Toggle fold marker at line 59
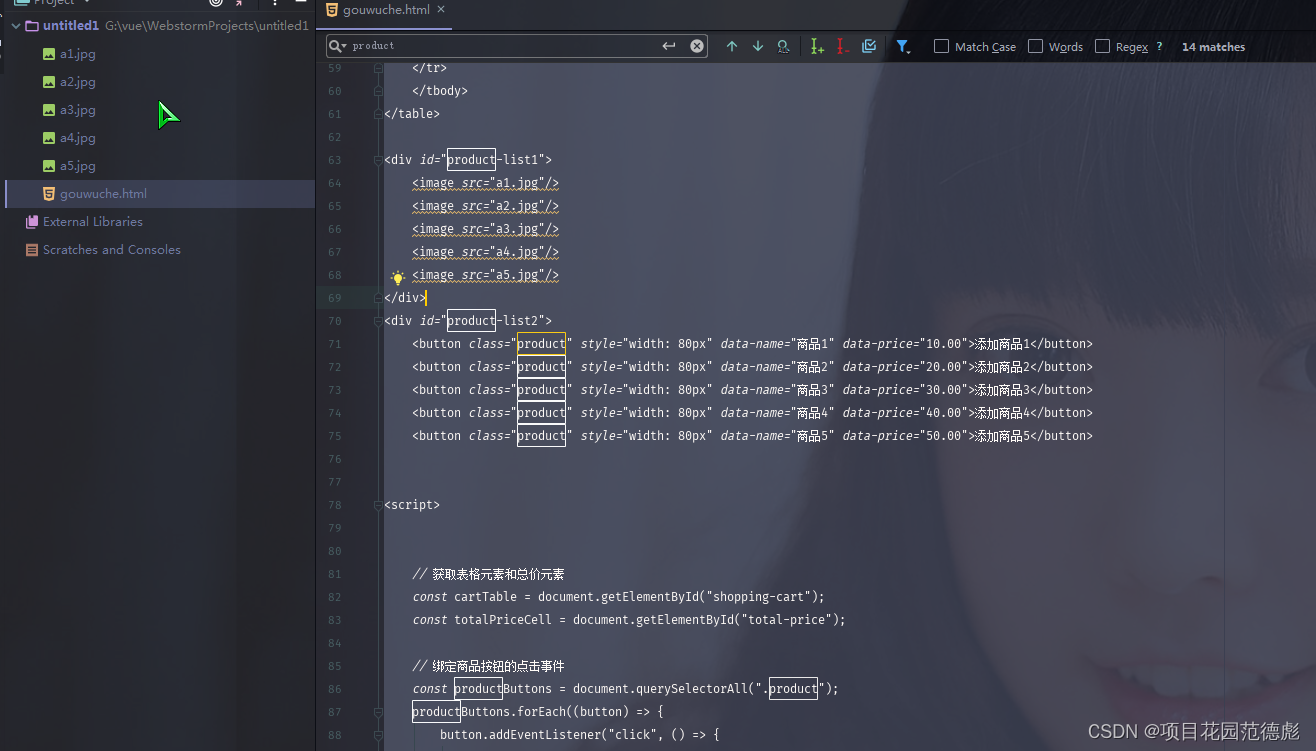This screenshot has height=751, width=1316. point(377,68)
